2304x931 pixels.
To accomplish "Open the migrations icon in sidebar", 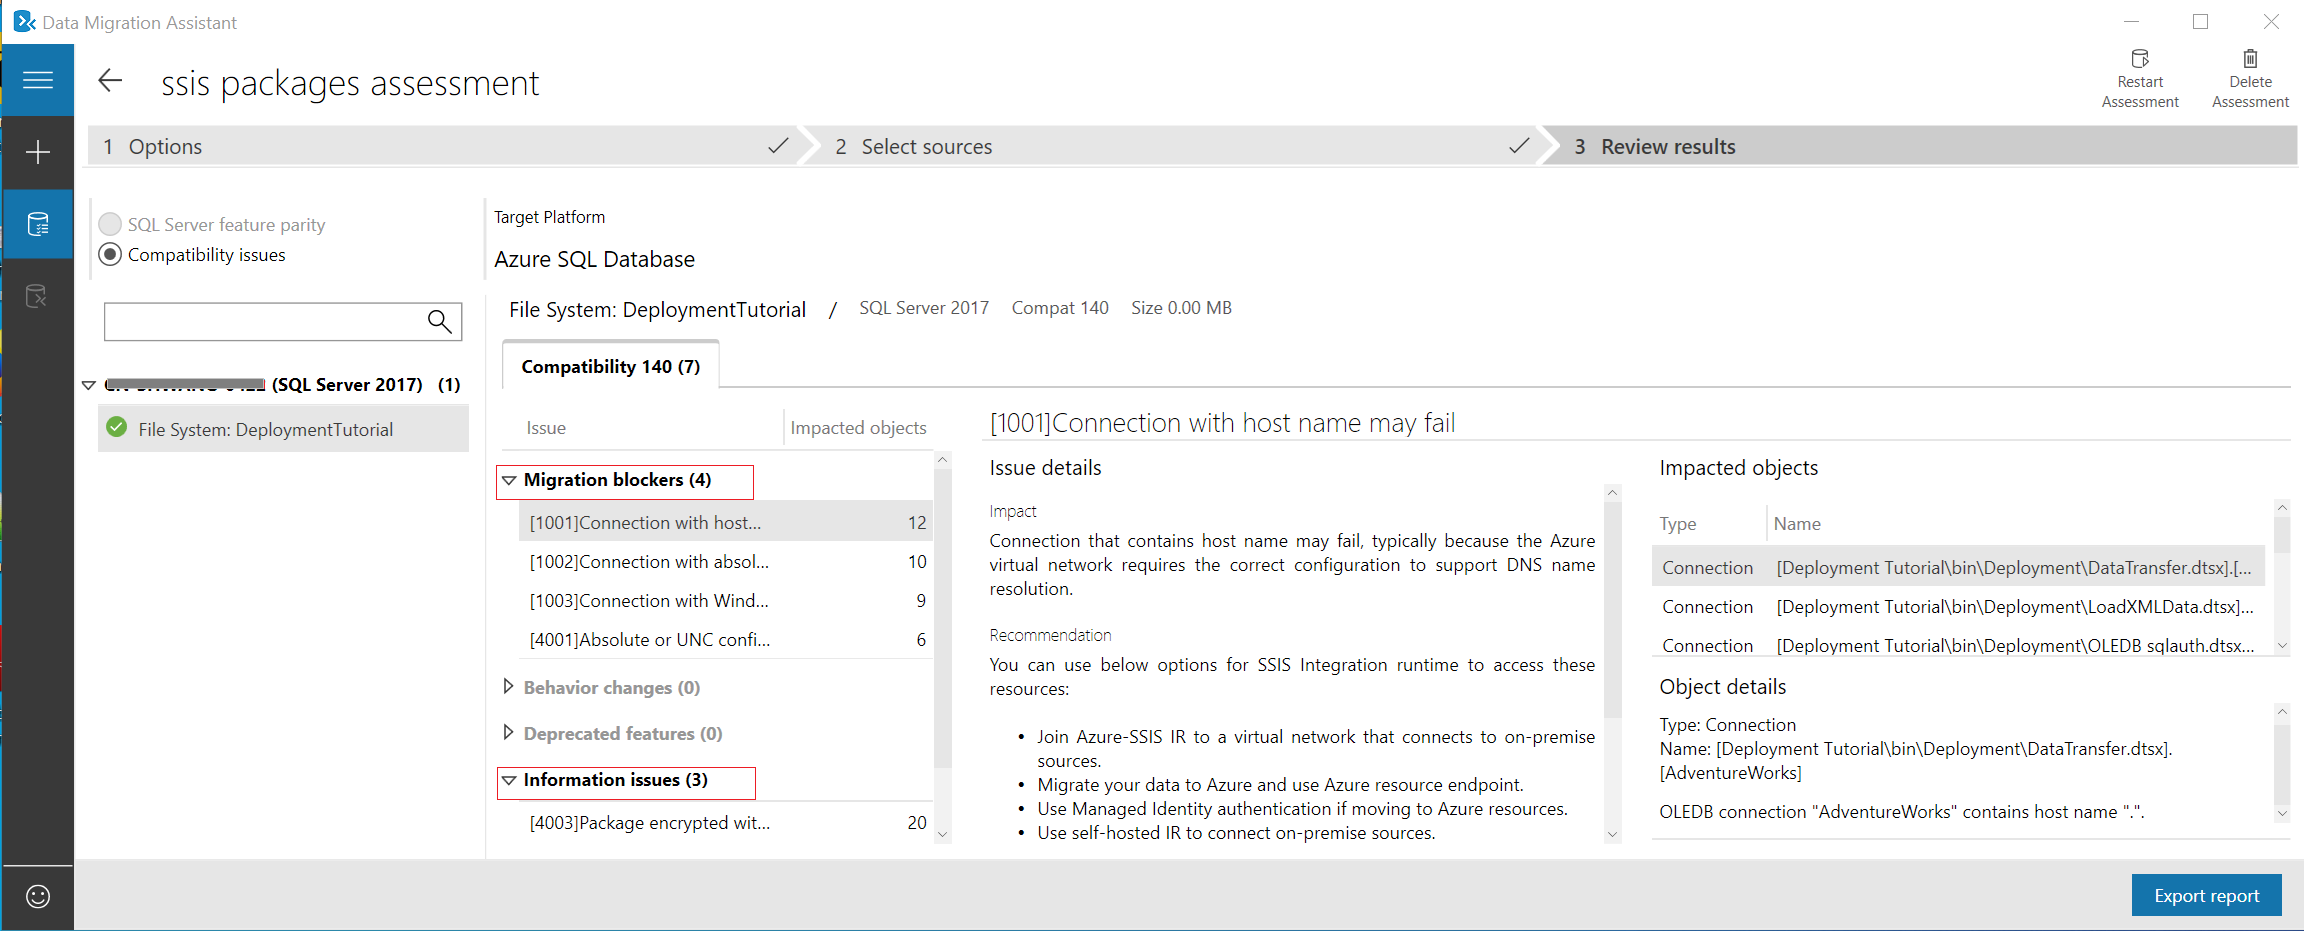I will [36, 296].
